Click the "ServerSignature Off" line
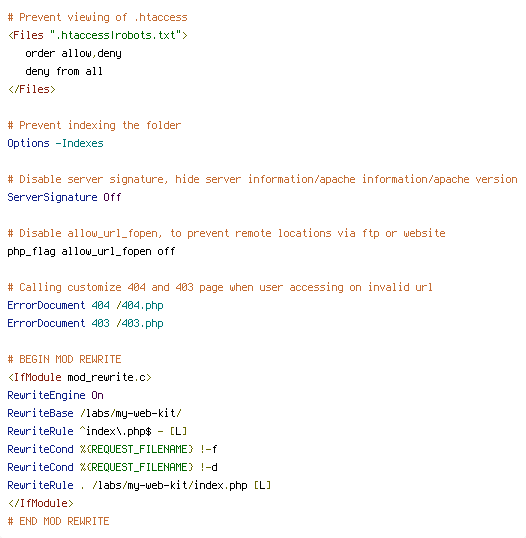526x538 pixels. [64, 197]
